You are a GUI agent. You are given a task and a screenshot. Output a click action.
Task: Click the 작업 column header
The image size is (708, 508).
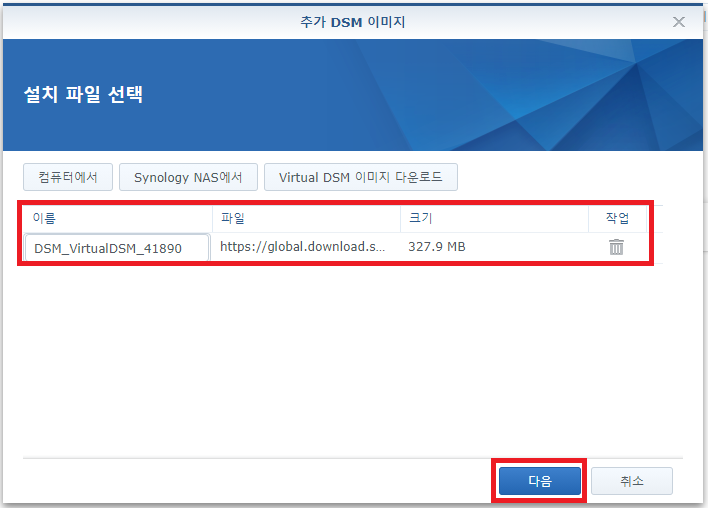[617, 219]
